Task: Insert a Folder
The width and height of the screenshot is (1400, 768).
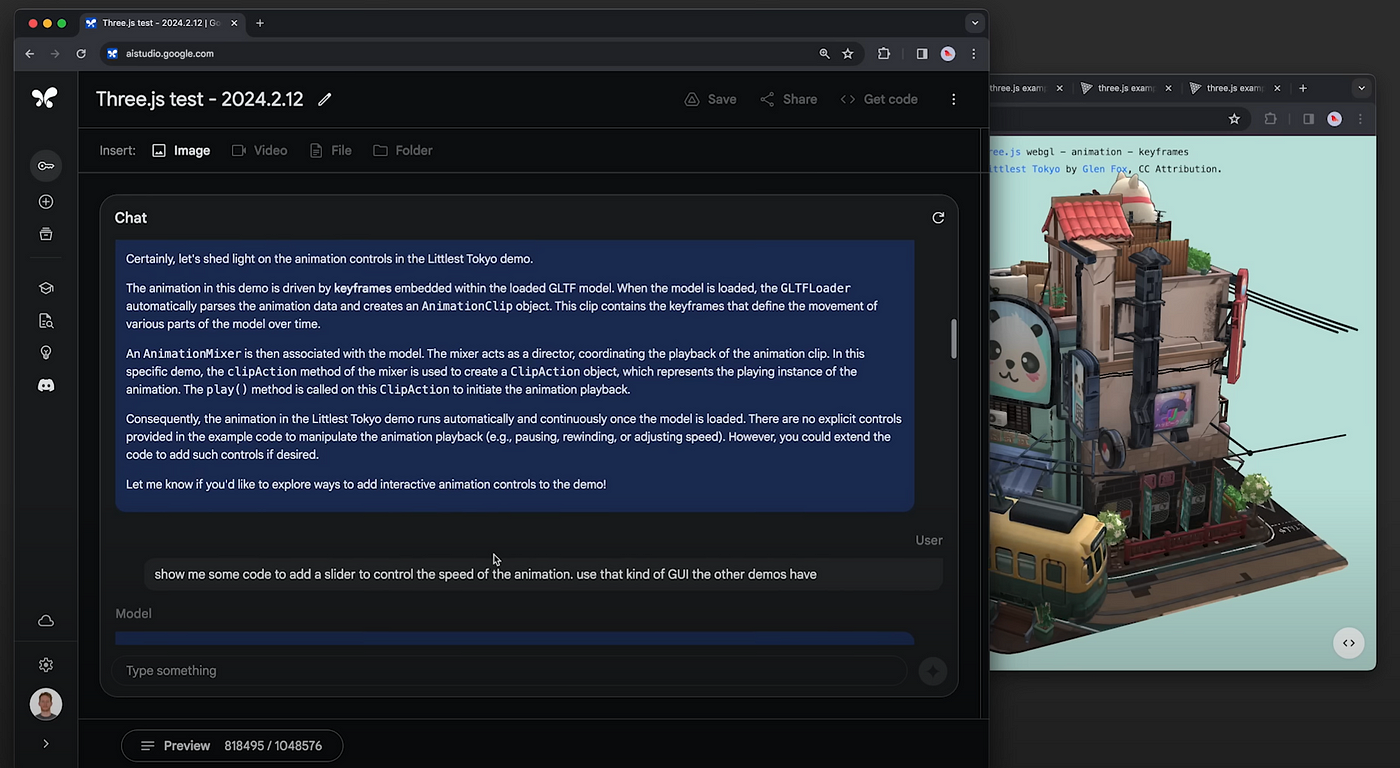Action: [x=402, y=150]
